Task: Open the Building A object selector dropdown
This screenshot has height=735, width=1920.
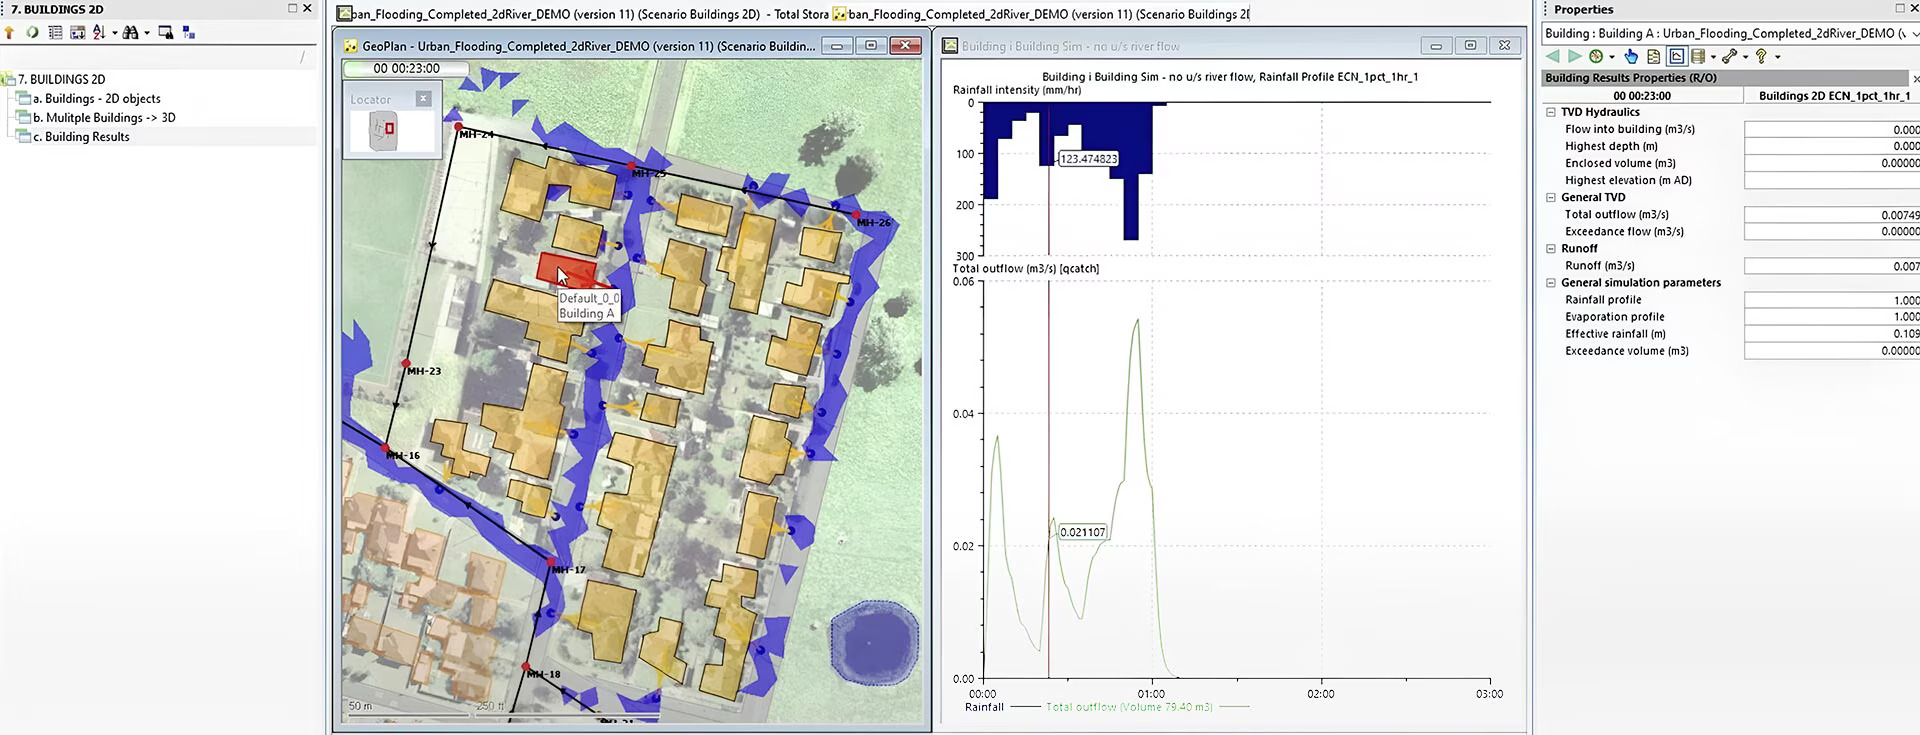Action: pos(1914,34)
